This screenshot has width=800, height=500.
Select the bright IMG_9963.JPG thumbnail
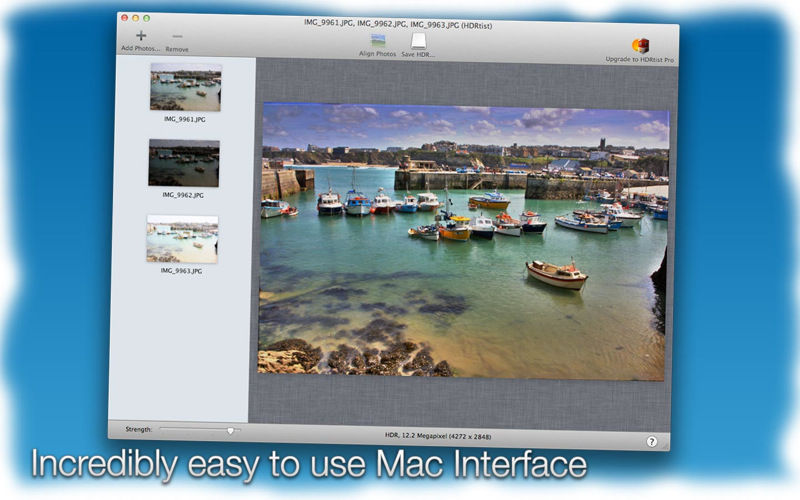pyautogui.click(x=182, y=239)
